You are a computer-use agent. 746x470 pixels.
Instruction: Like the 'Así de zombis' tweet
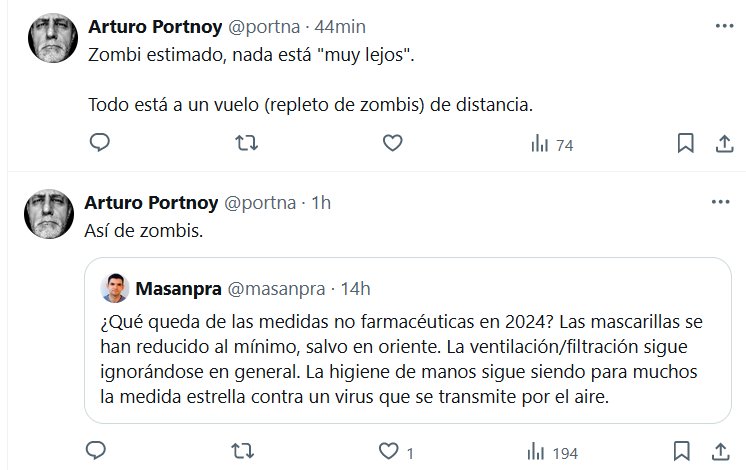(392, 451)
